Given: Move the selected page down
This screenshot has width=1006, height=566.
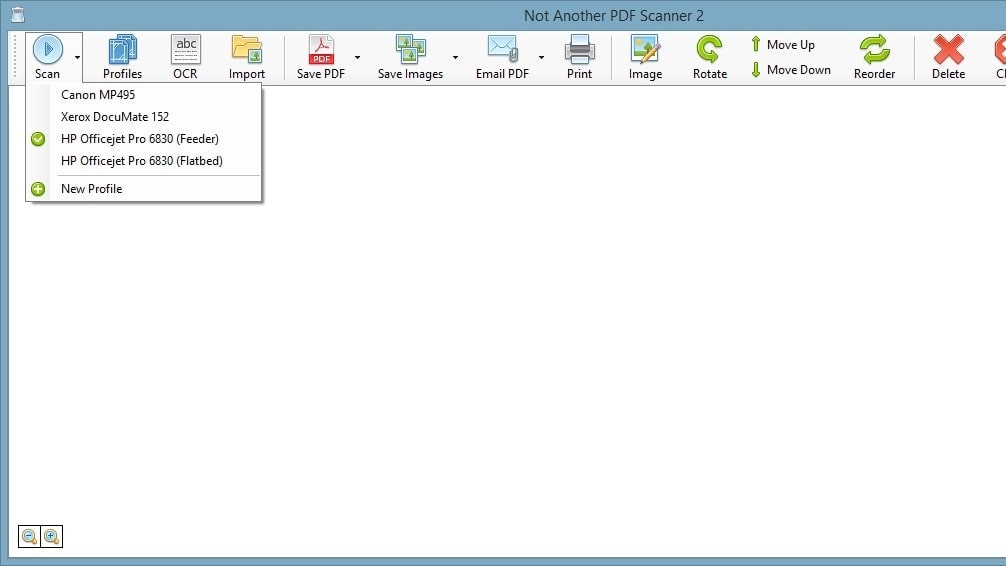Looking at the screenshot, I should point(790,69).
